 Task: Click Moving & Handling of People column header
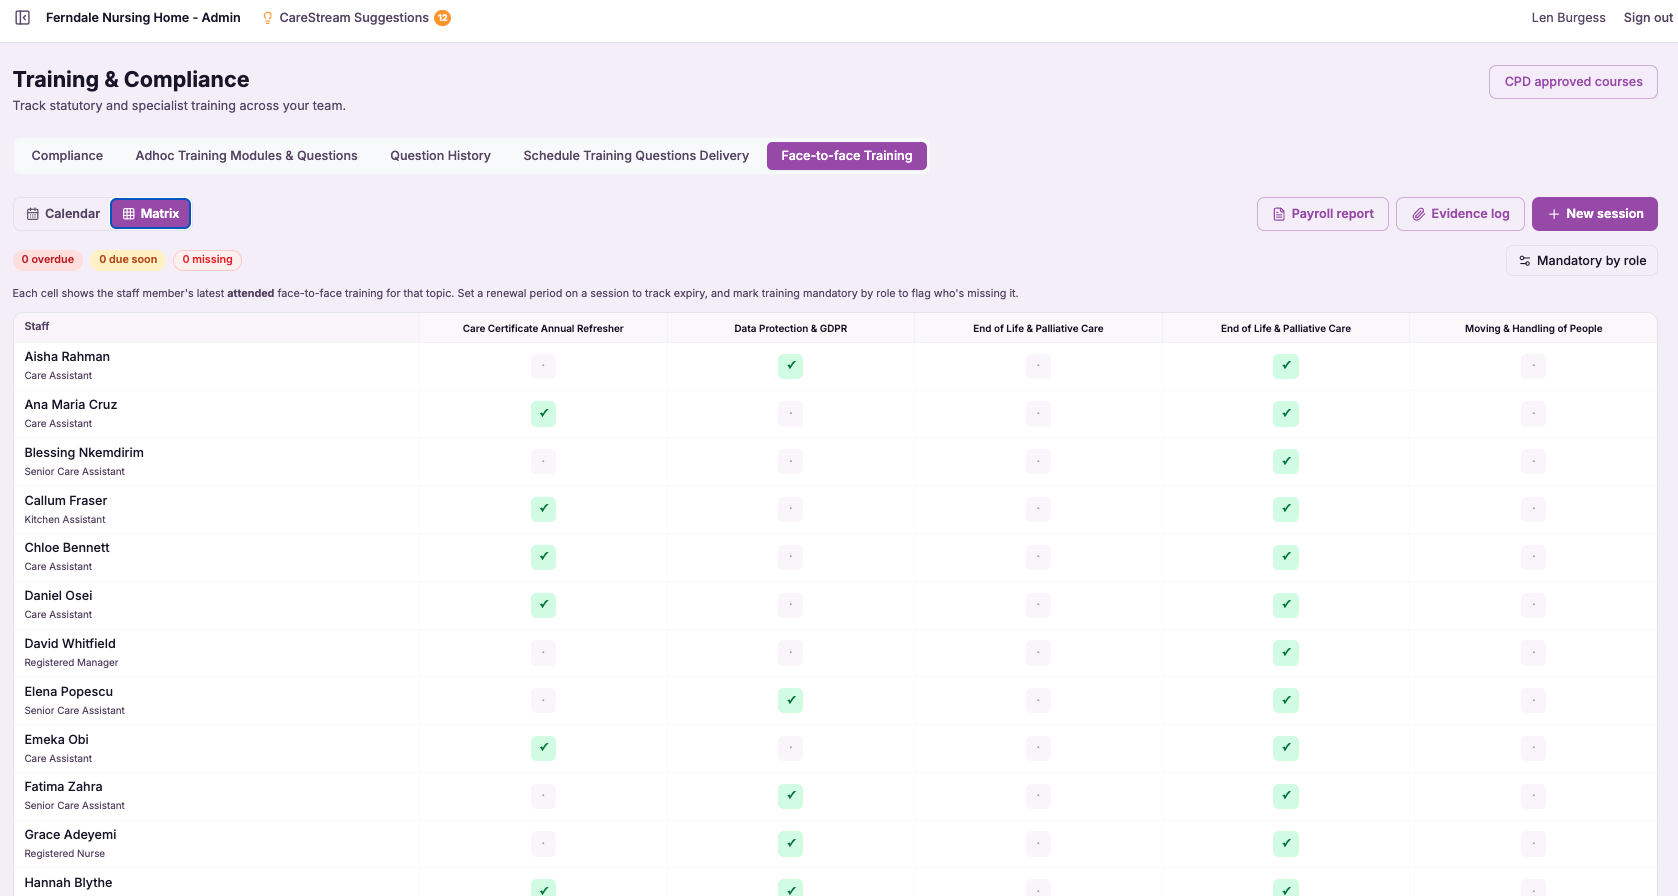(x=1533, y=329)
